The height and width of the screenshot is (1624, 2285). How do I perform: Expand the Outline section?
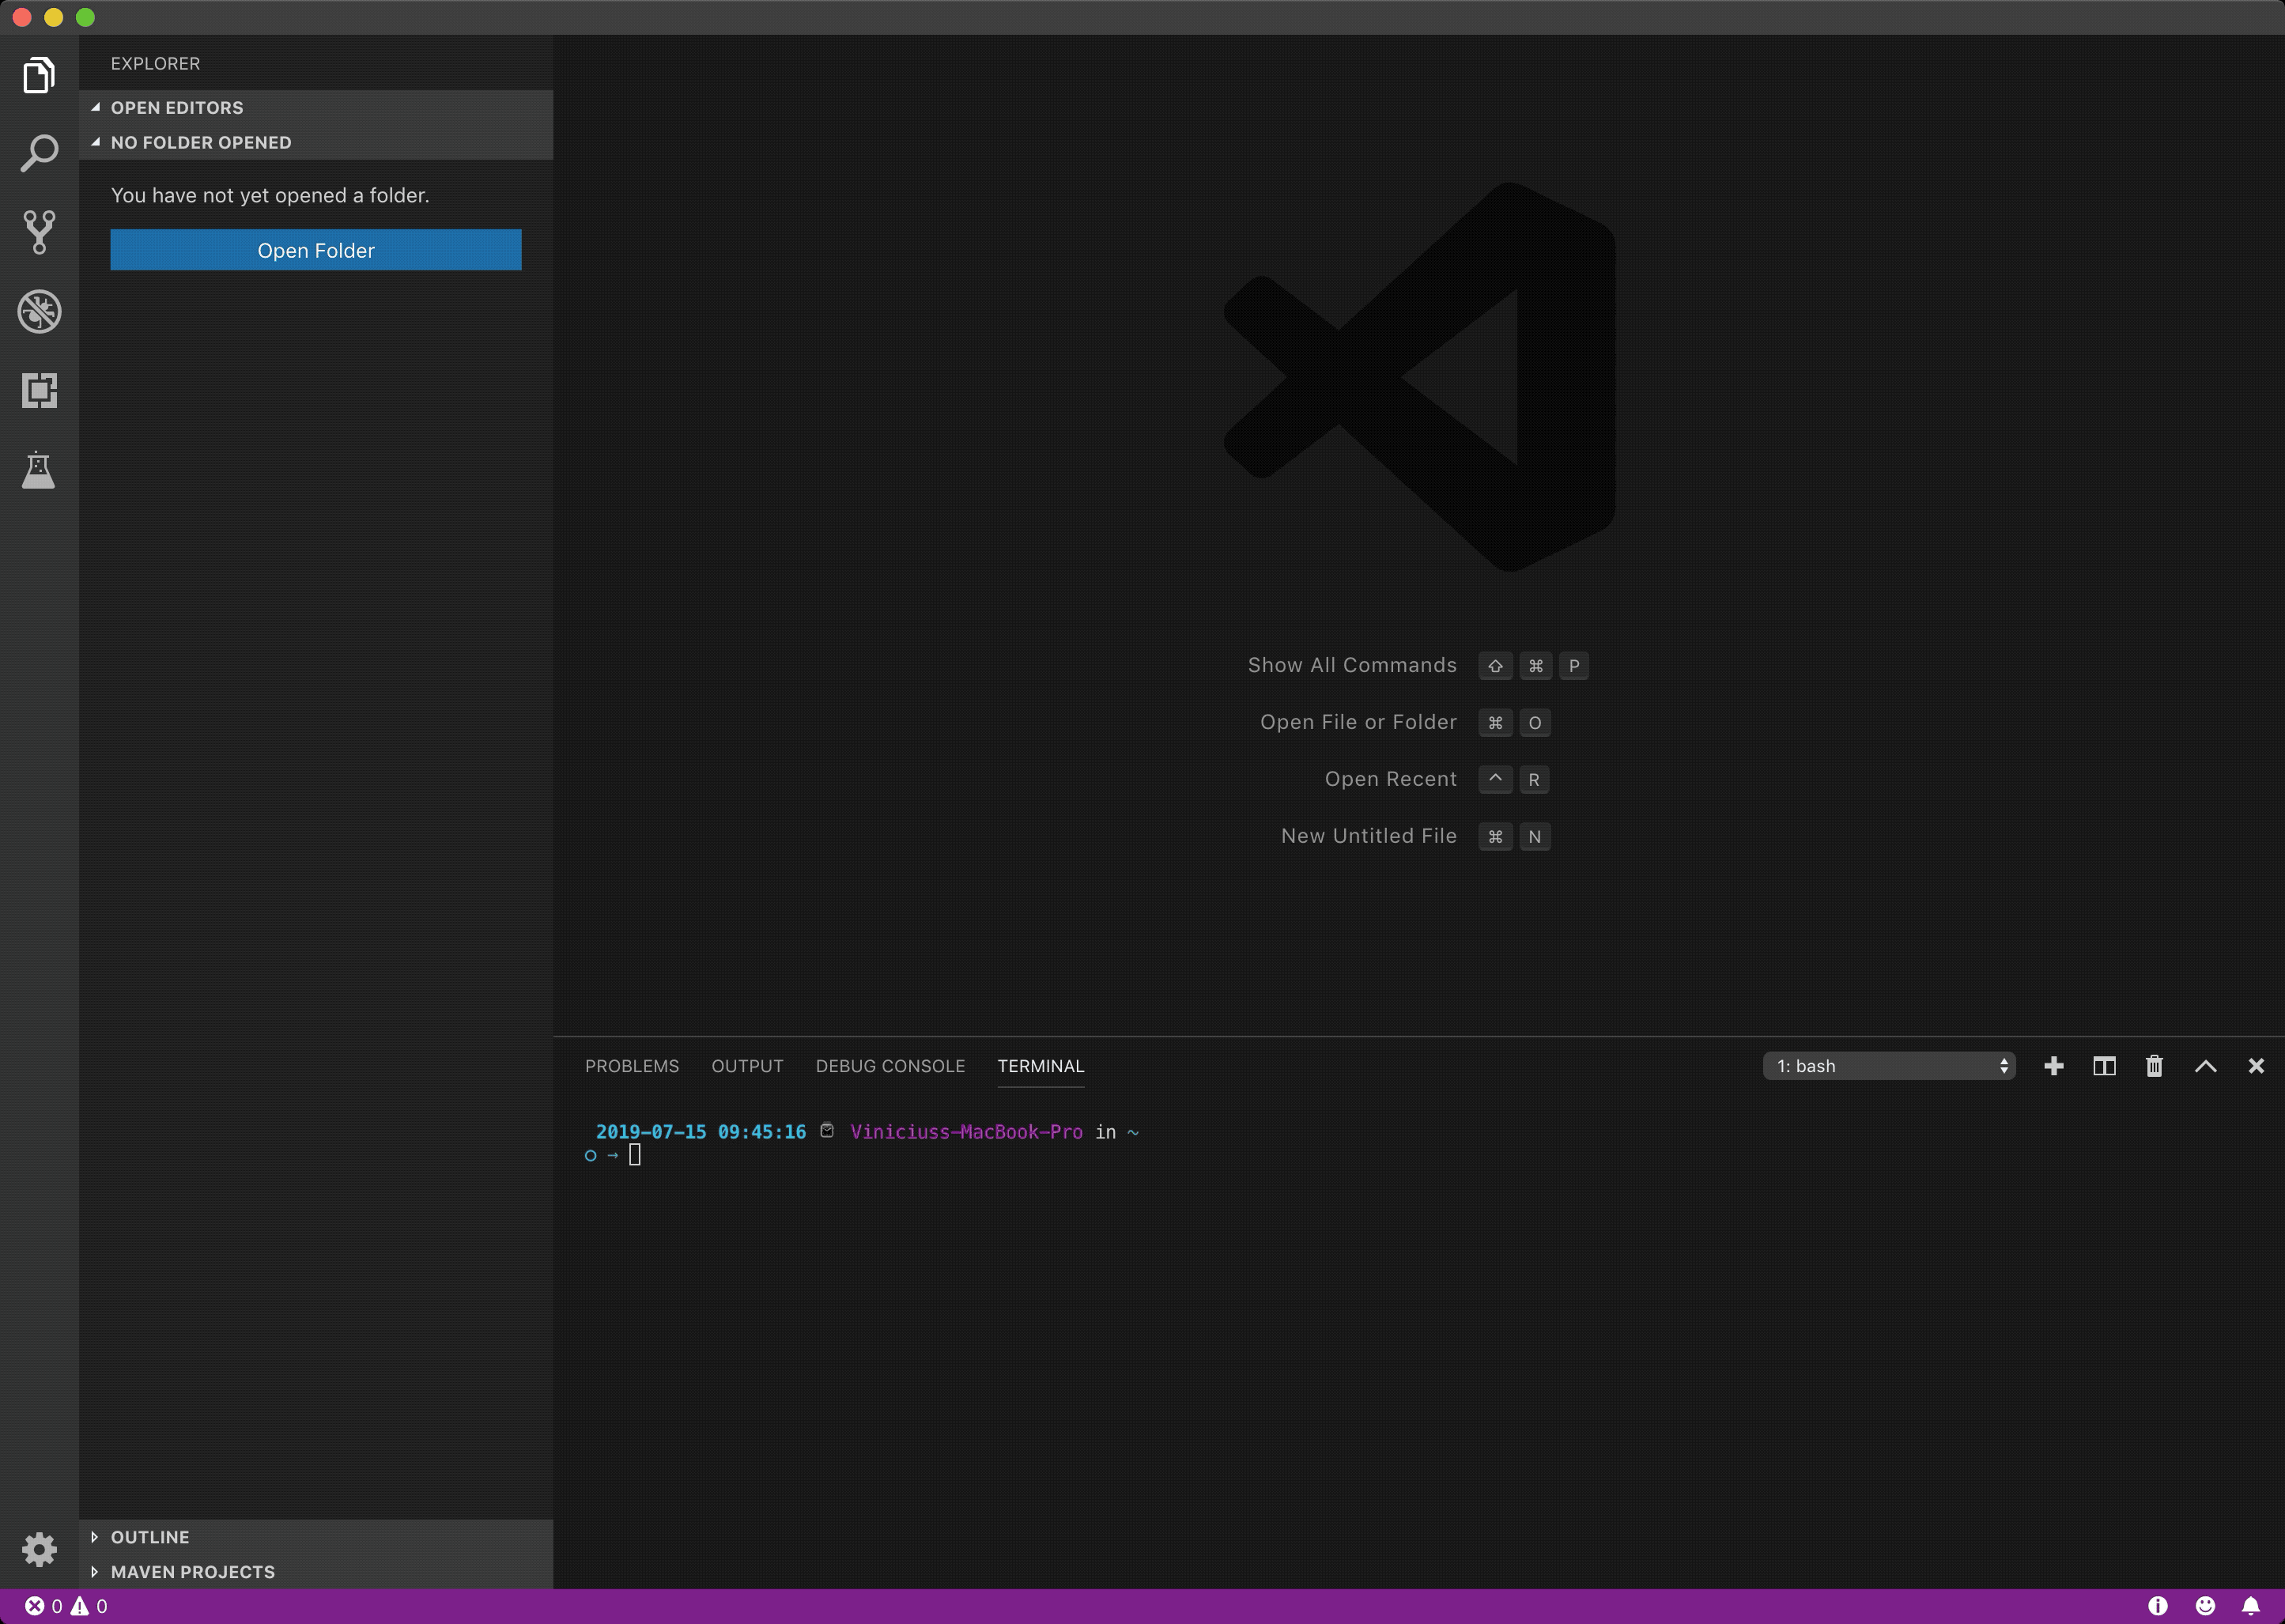(x=150, y=1537)
